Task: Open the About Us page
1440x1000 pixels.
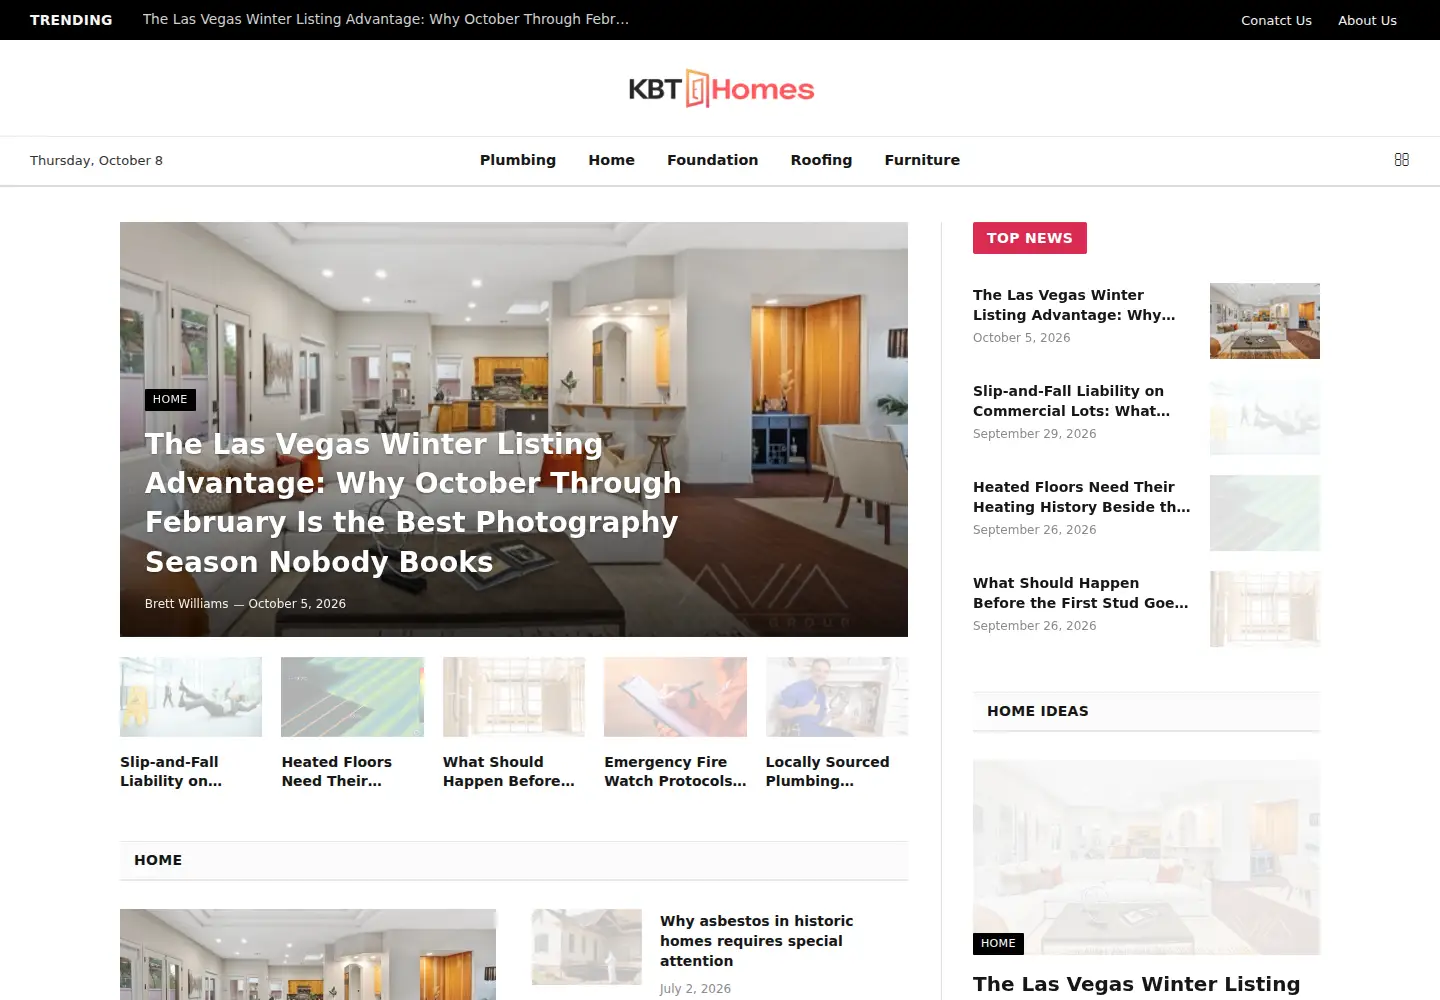Action: pos(1367,20)
